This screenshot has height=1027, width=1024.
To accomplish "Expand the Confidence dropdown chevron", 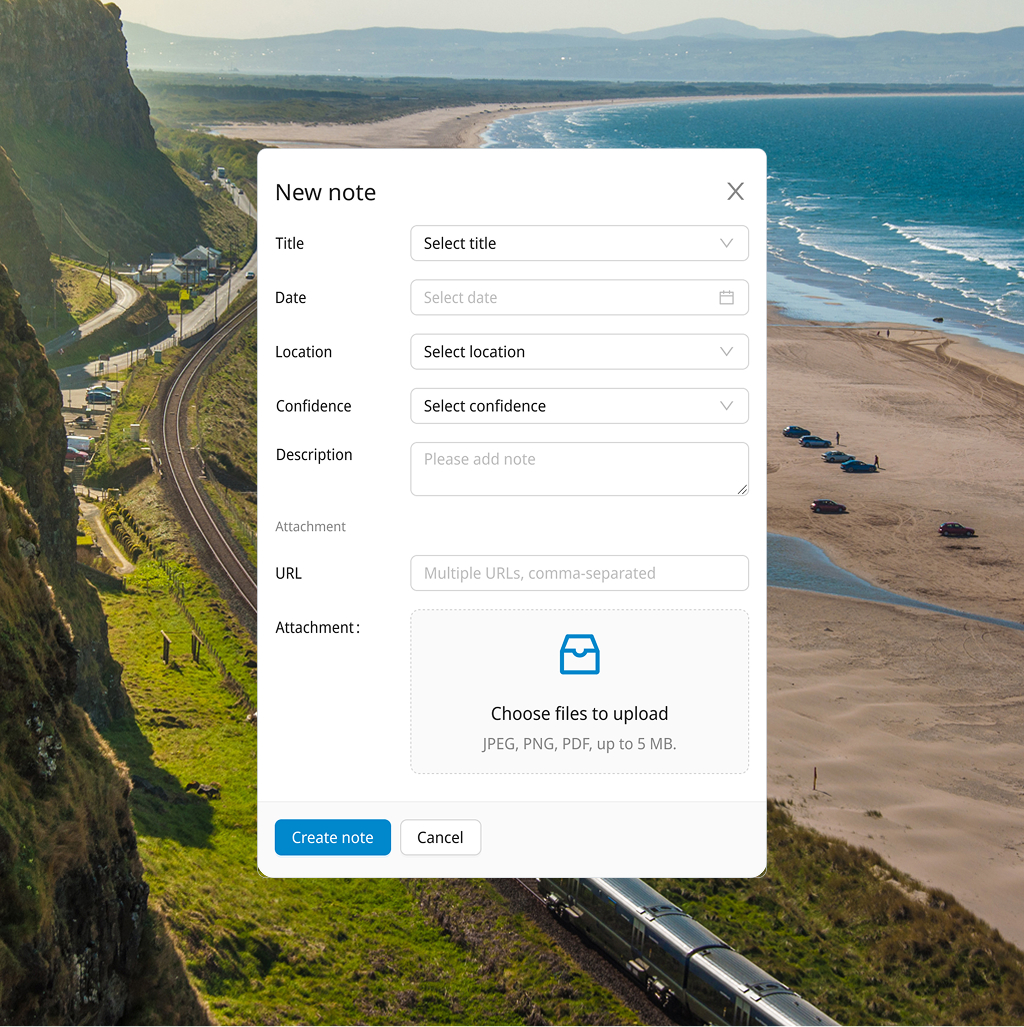I will [x=727, y=406].
